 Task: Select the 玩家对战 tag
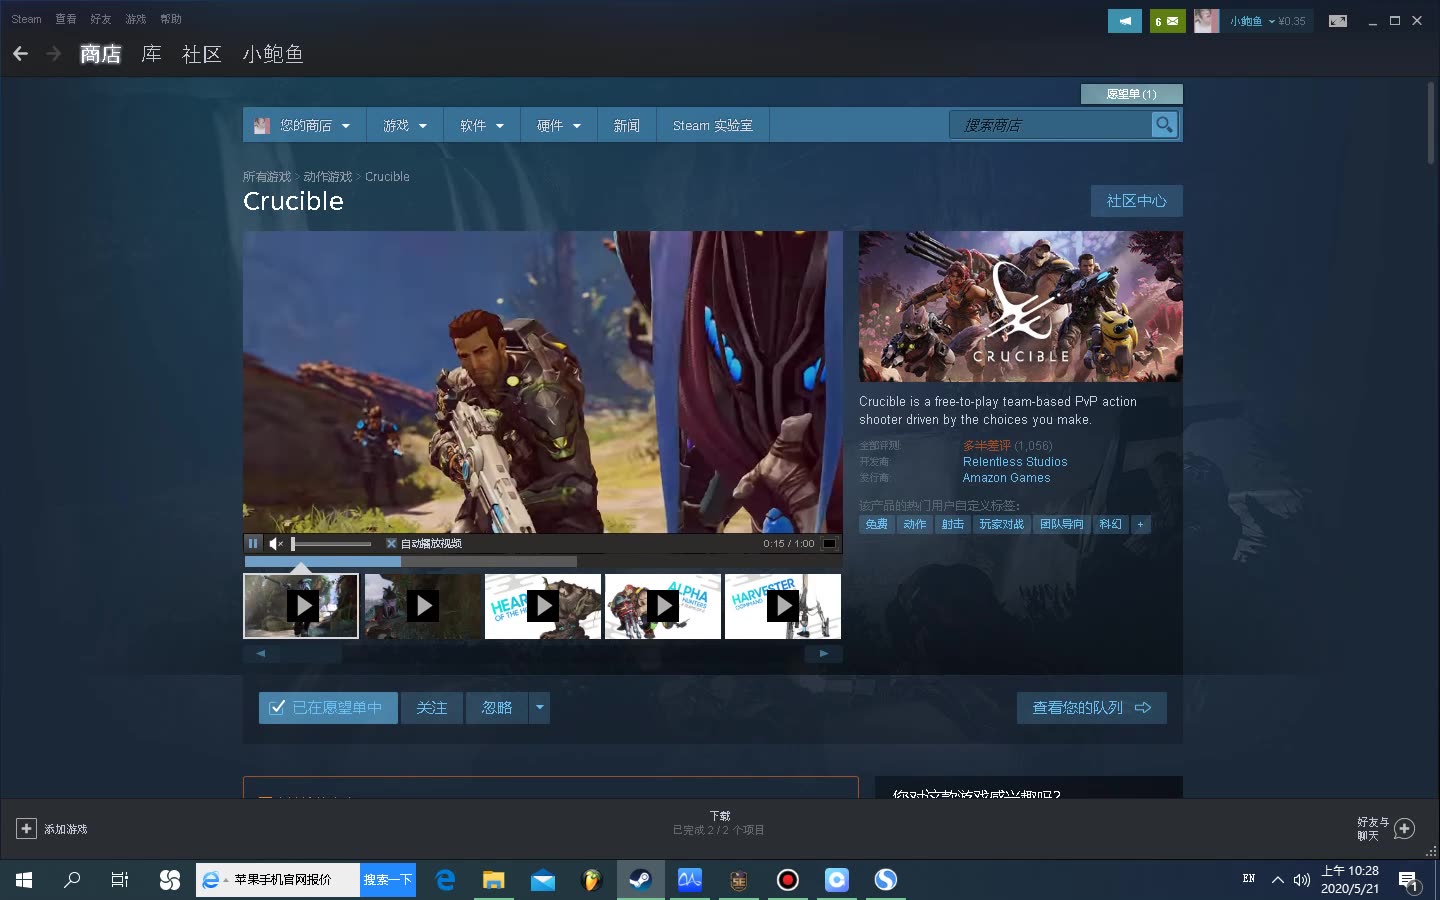pos(1002,524)
